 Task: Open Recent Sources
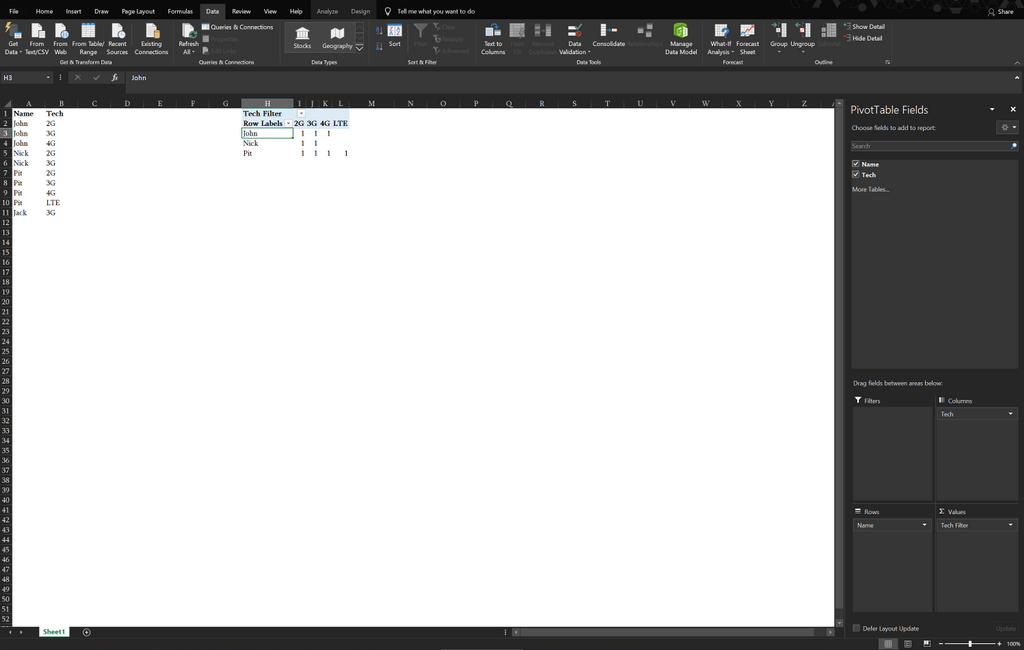[x=118, y=39]
